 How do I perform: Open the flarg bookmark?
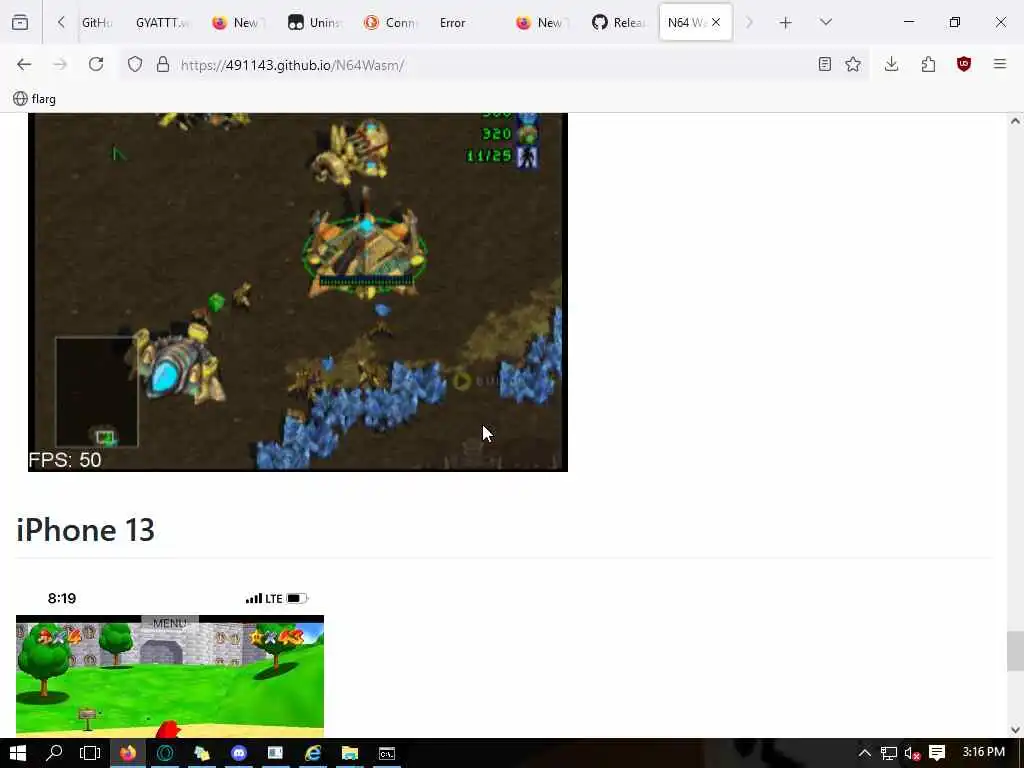35,99
